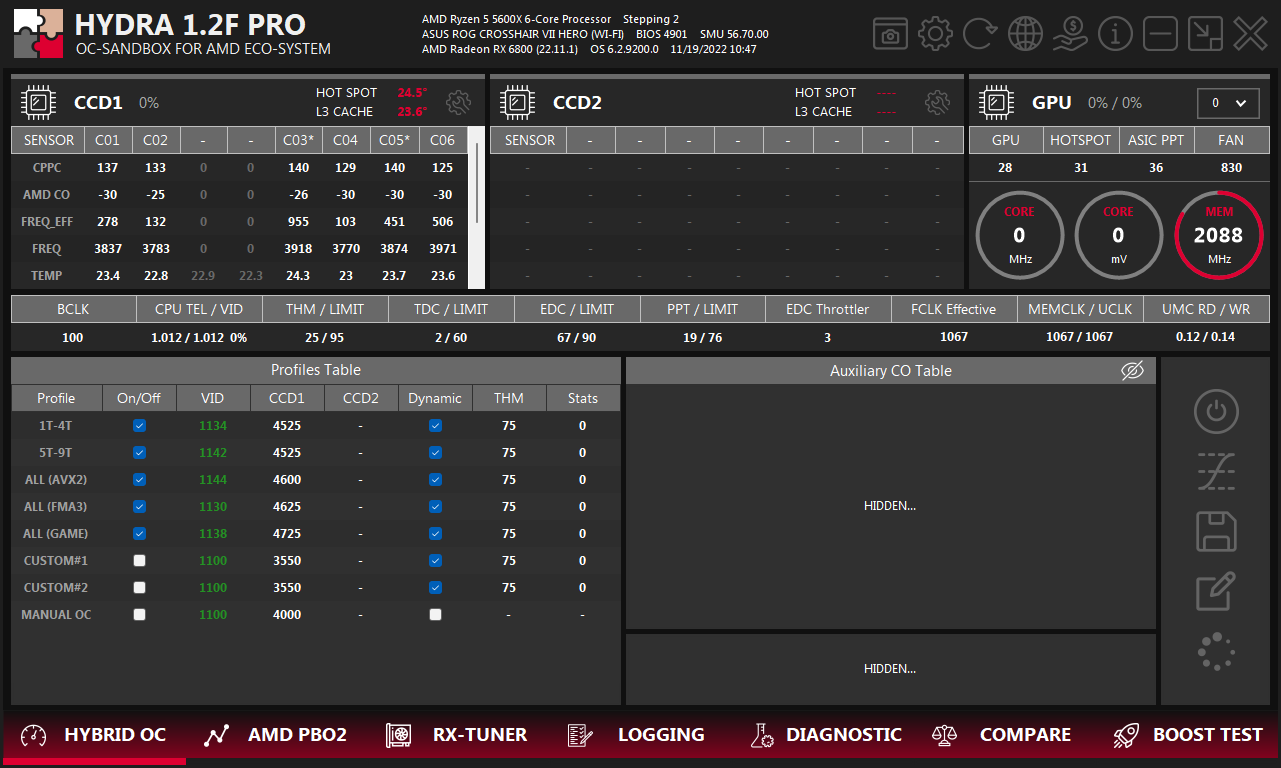
Task: Click the curve graph icon in sidebar
Action: [x=1216, y=471]
